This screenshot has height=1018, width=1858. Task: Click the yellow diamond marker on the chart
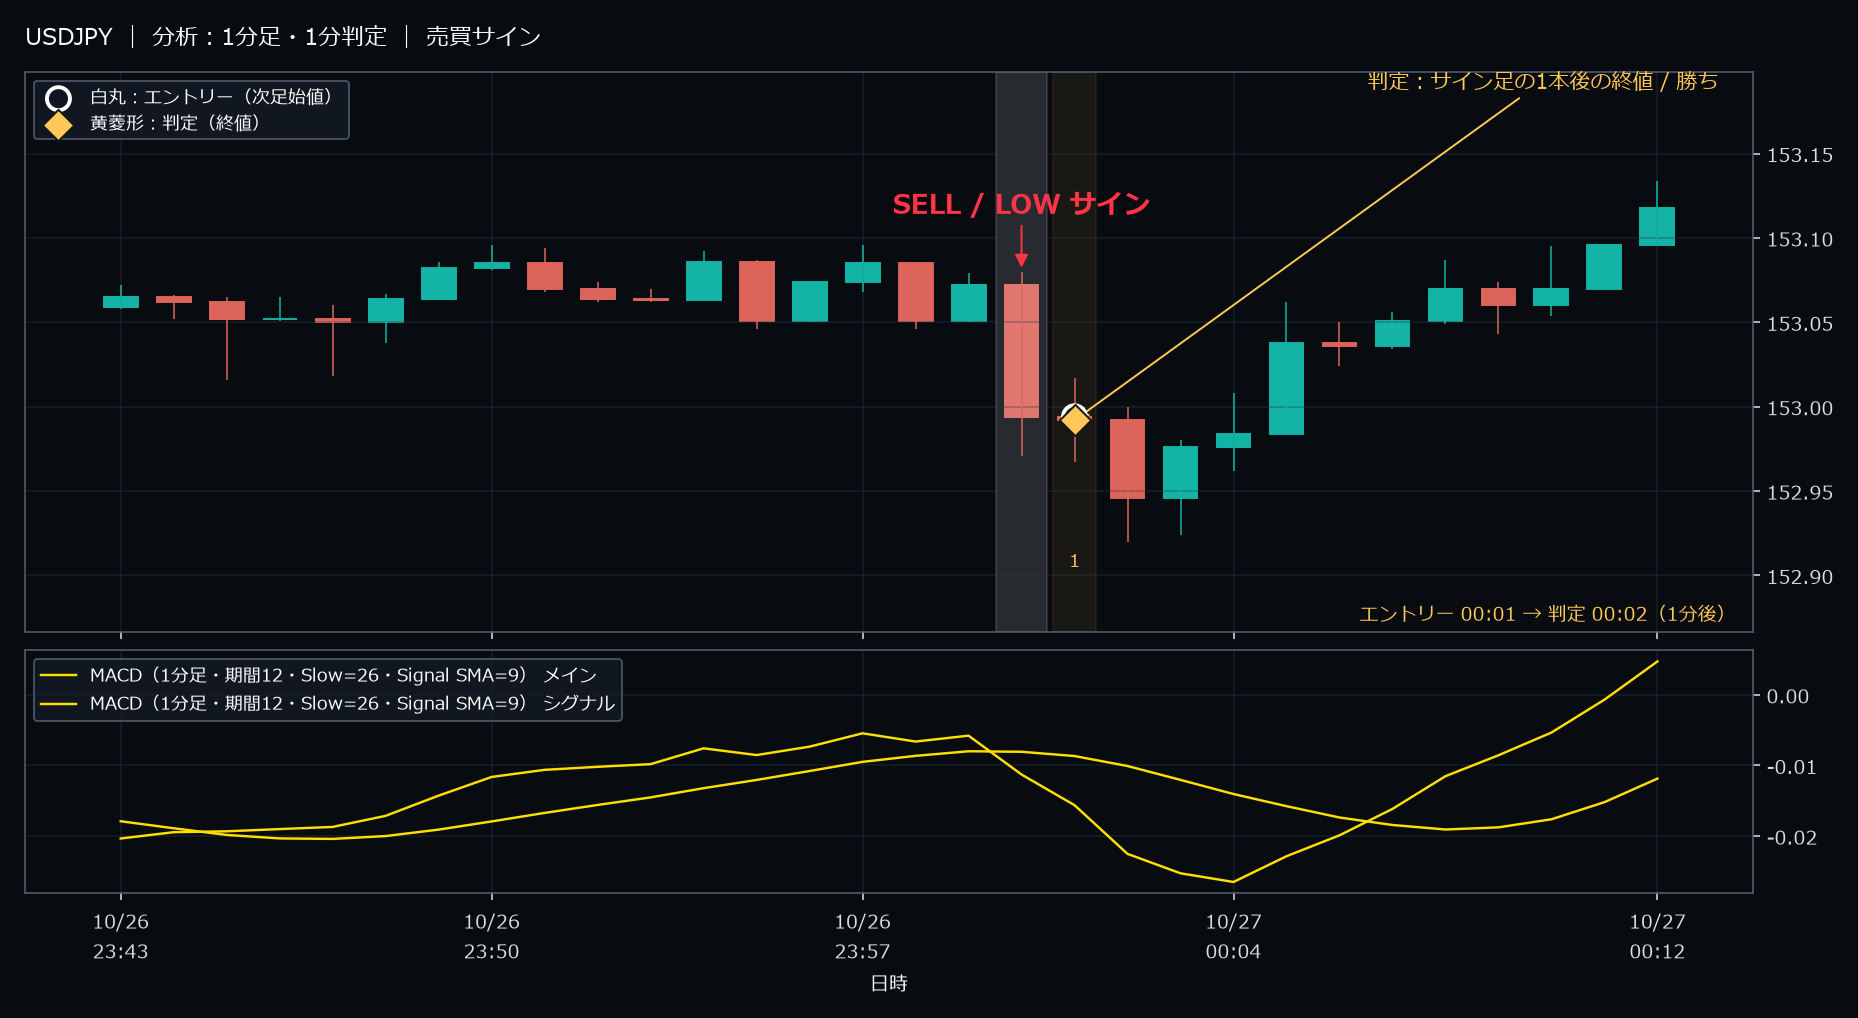pos(1075,420)
